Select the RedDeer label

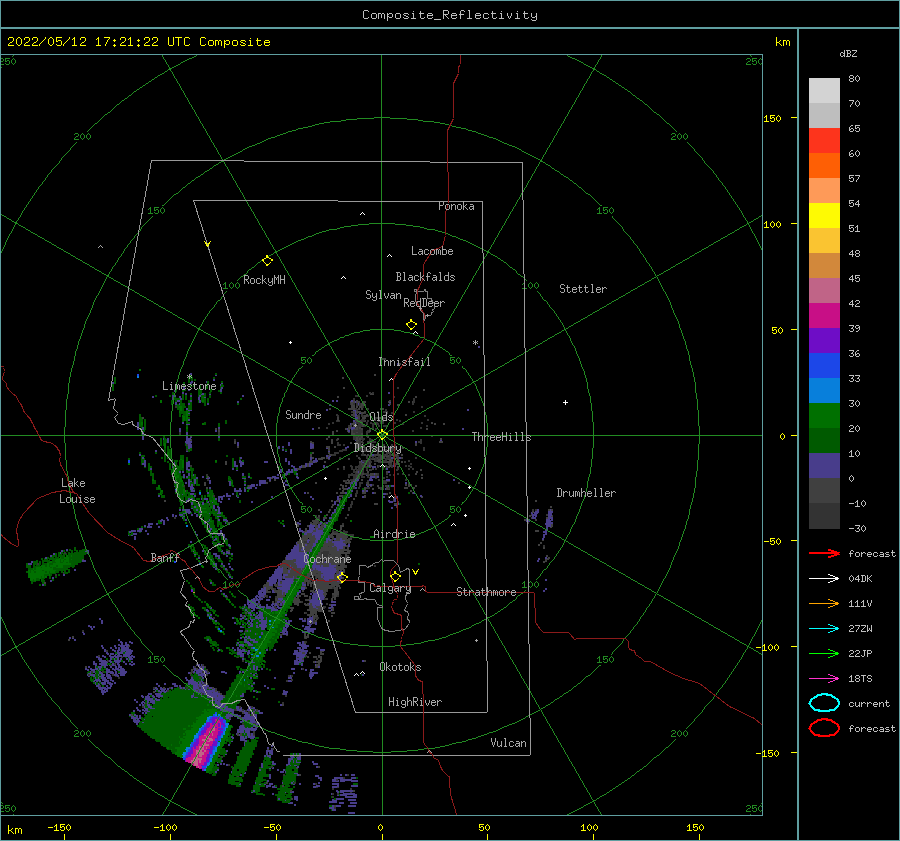[424, 303]
